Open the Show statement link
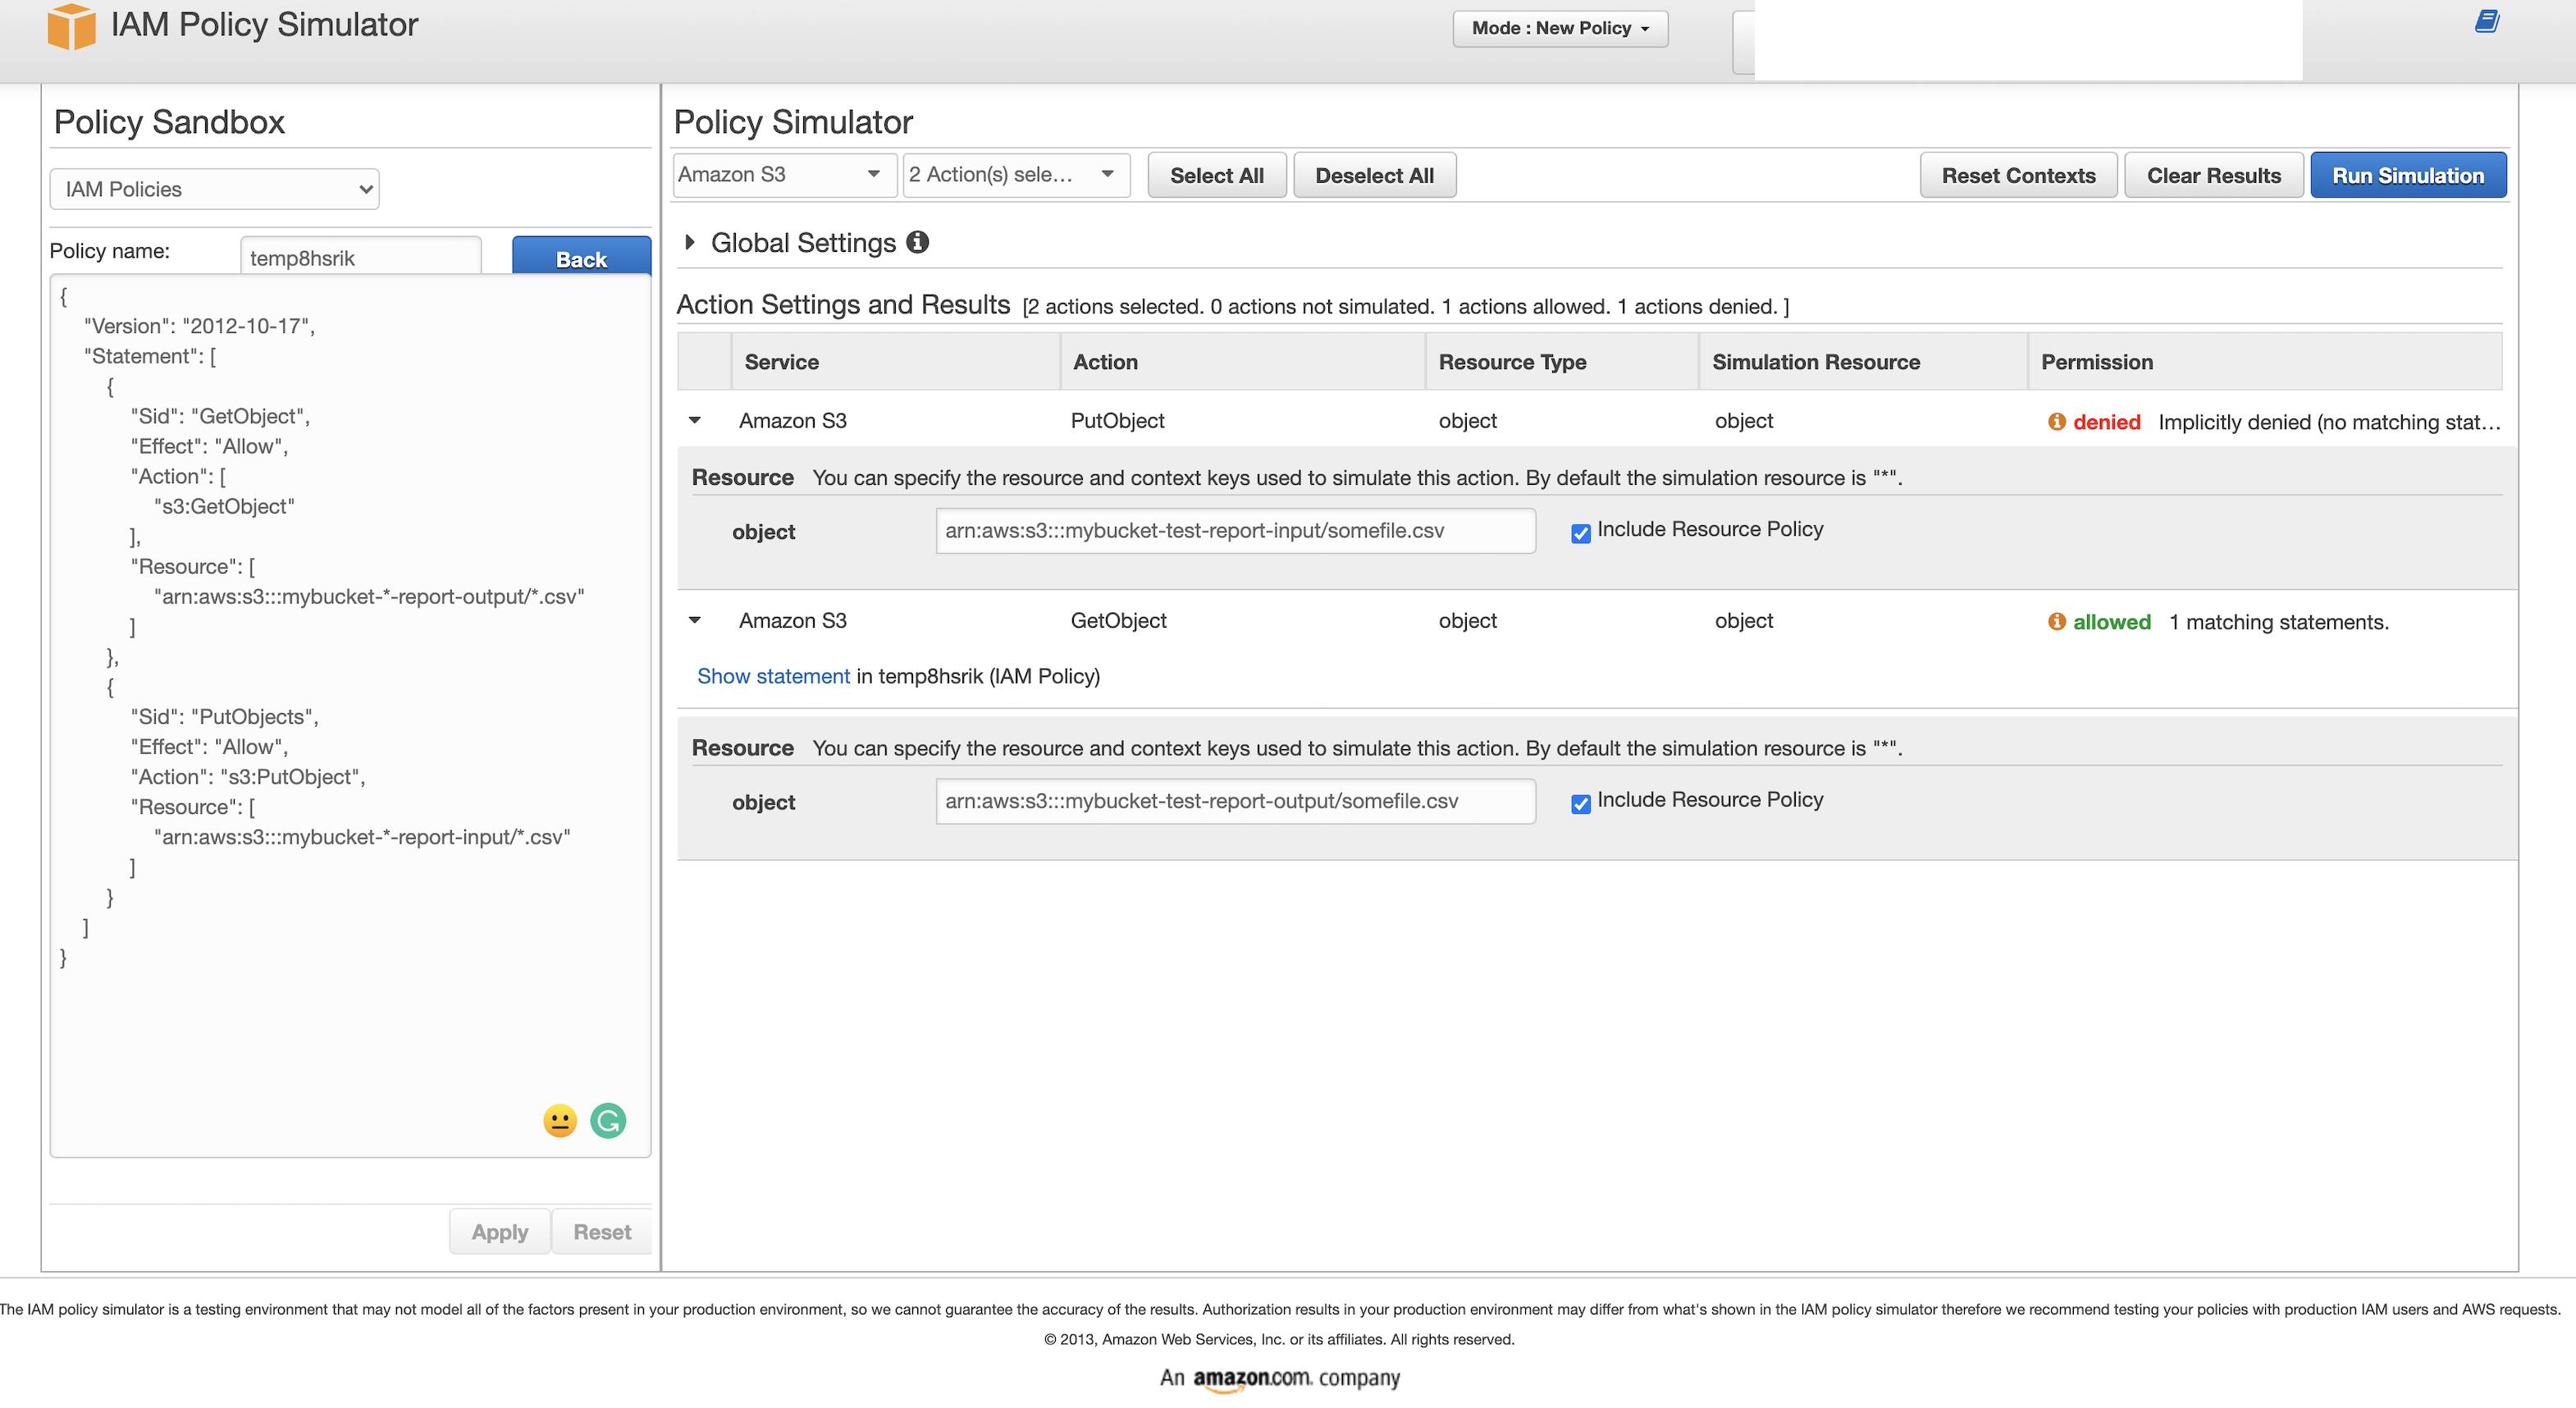This screenshot has width=2576, height=1408. (x=773, y=676)
